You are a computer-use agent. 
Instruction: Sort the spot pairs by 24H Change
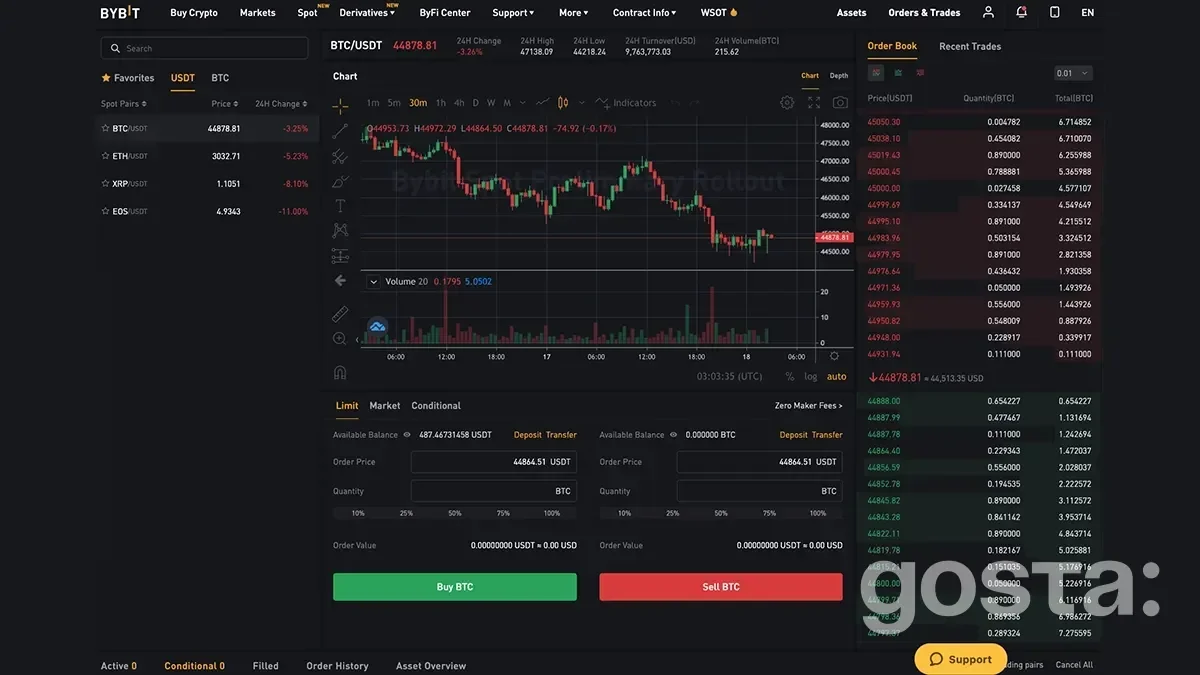(x=280, y=104)
